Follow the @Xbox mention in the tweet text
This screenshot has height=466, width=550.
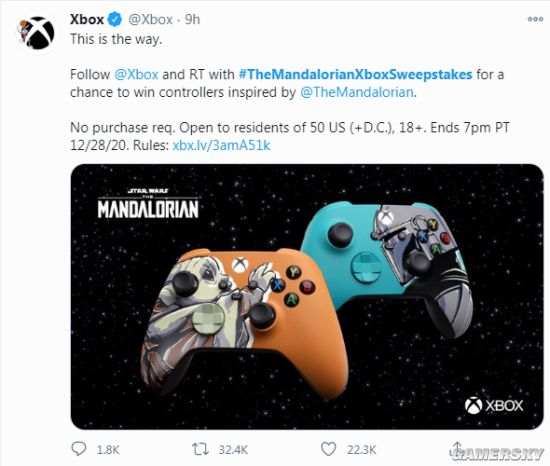136,75
